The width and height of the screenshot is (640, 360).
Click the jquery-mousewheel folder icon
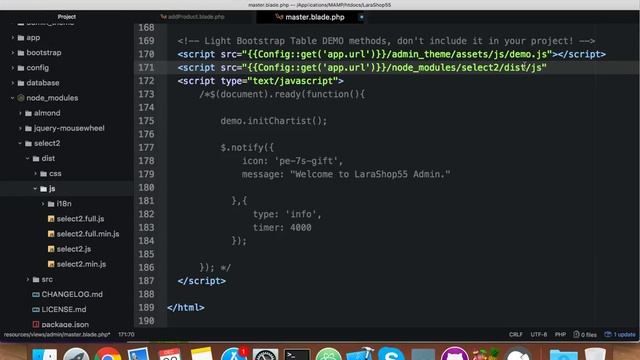[28, 128]
